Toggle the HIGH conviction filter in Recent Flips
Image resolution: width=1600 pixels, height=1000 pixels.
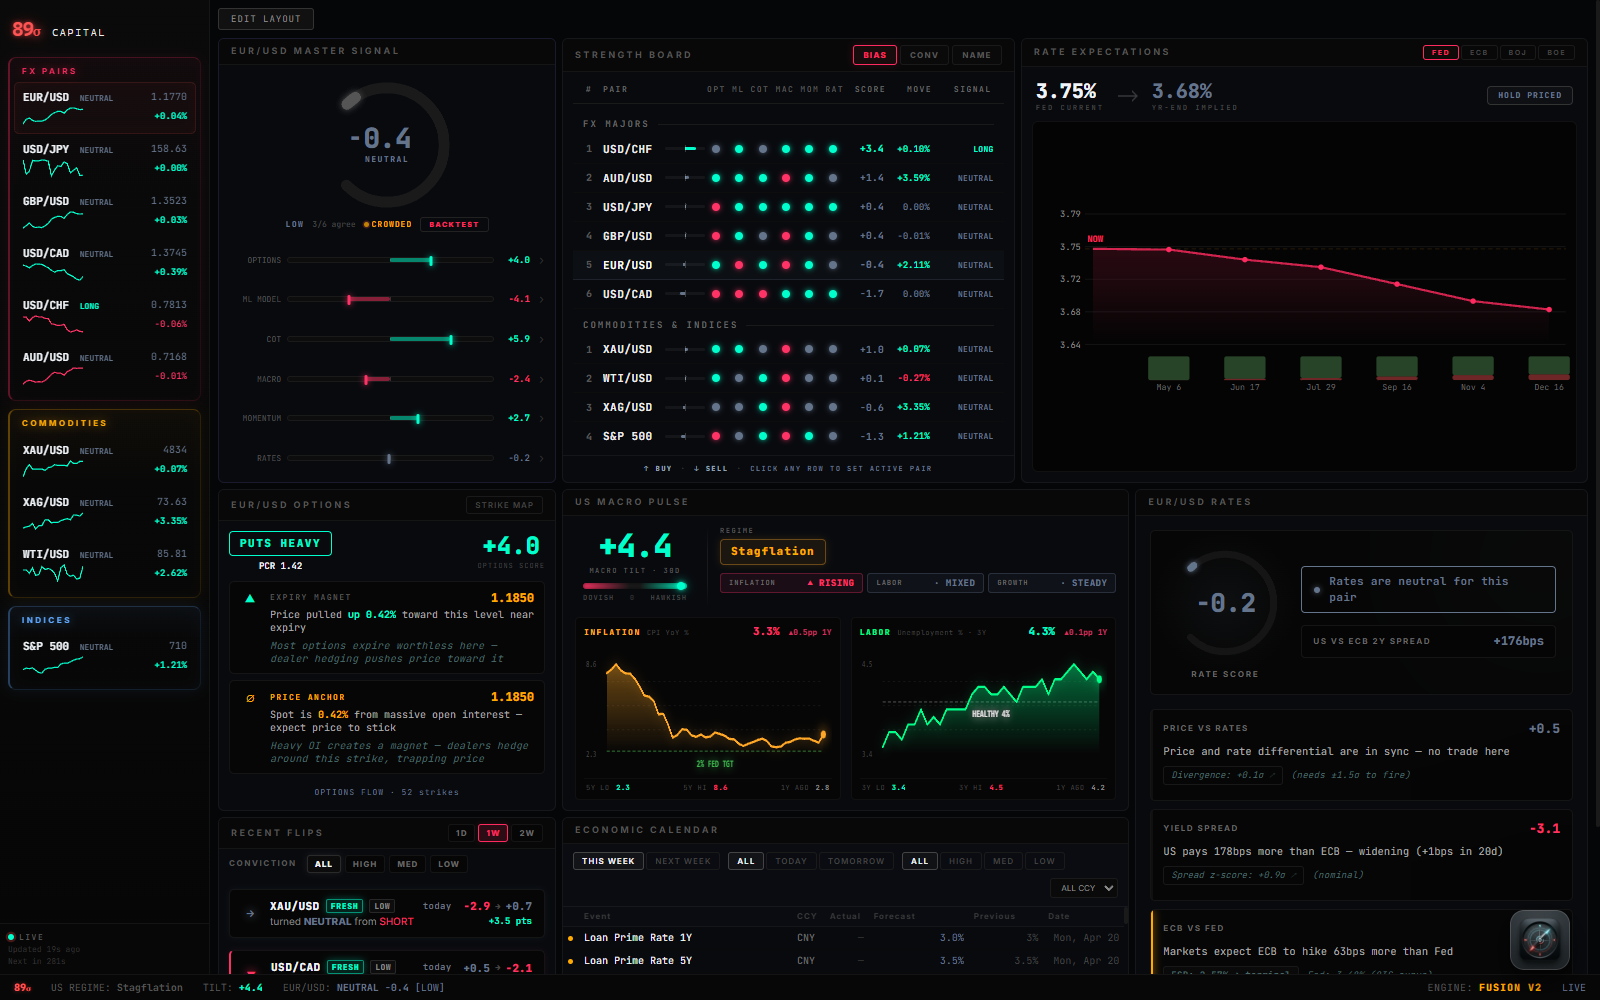point(364,864)
